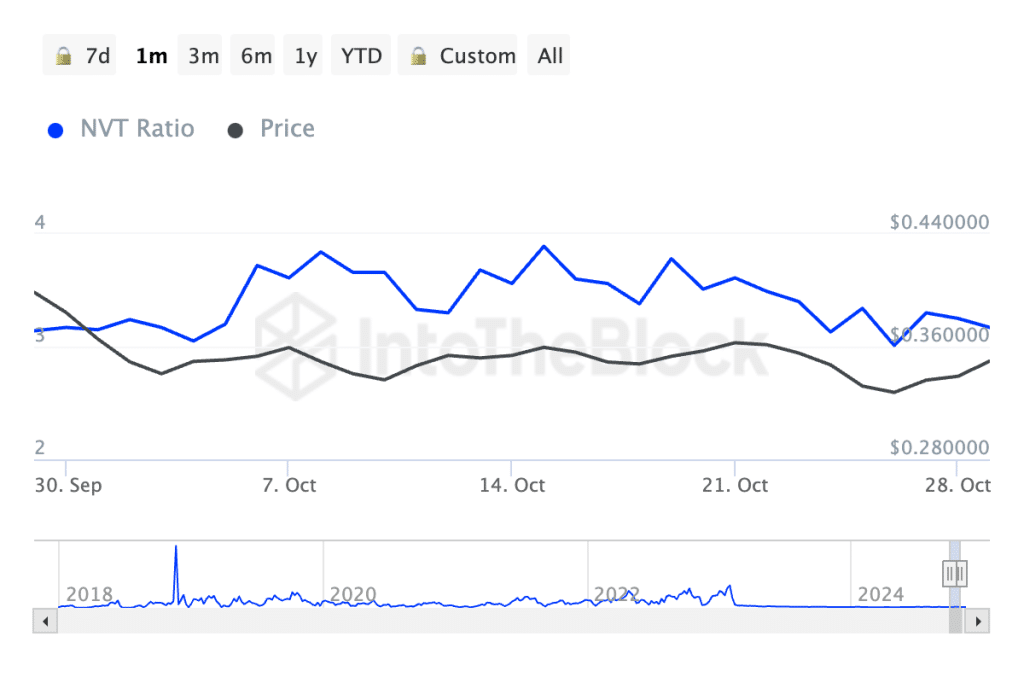Click the $0.360000 price axis label

pos(939,335)
